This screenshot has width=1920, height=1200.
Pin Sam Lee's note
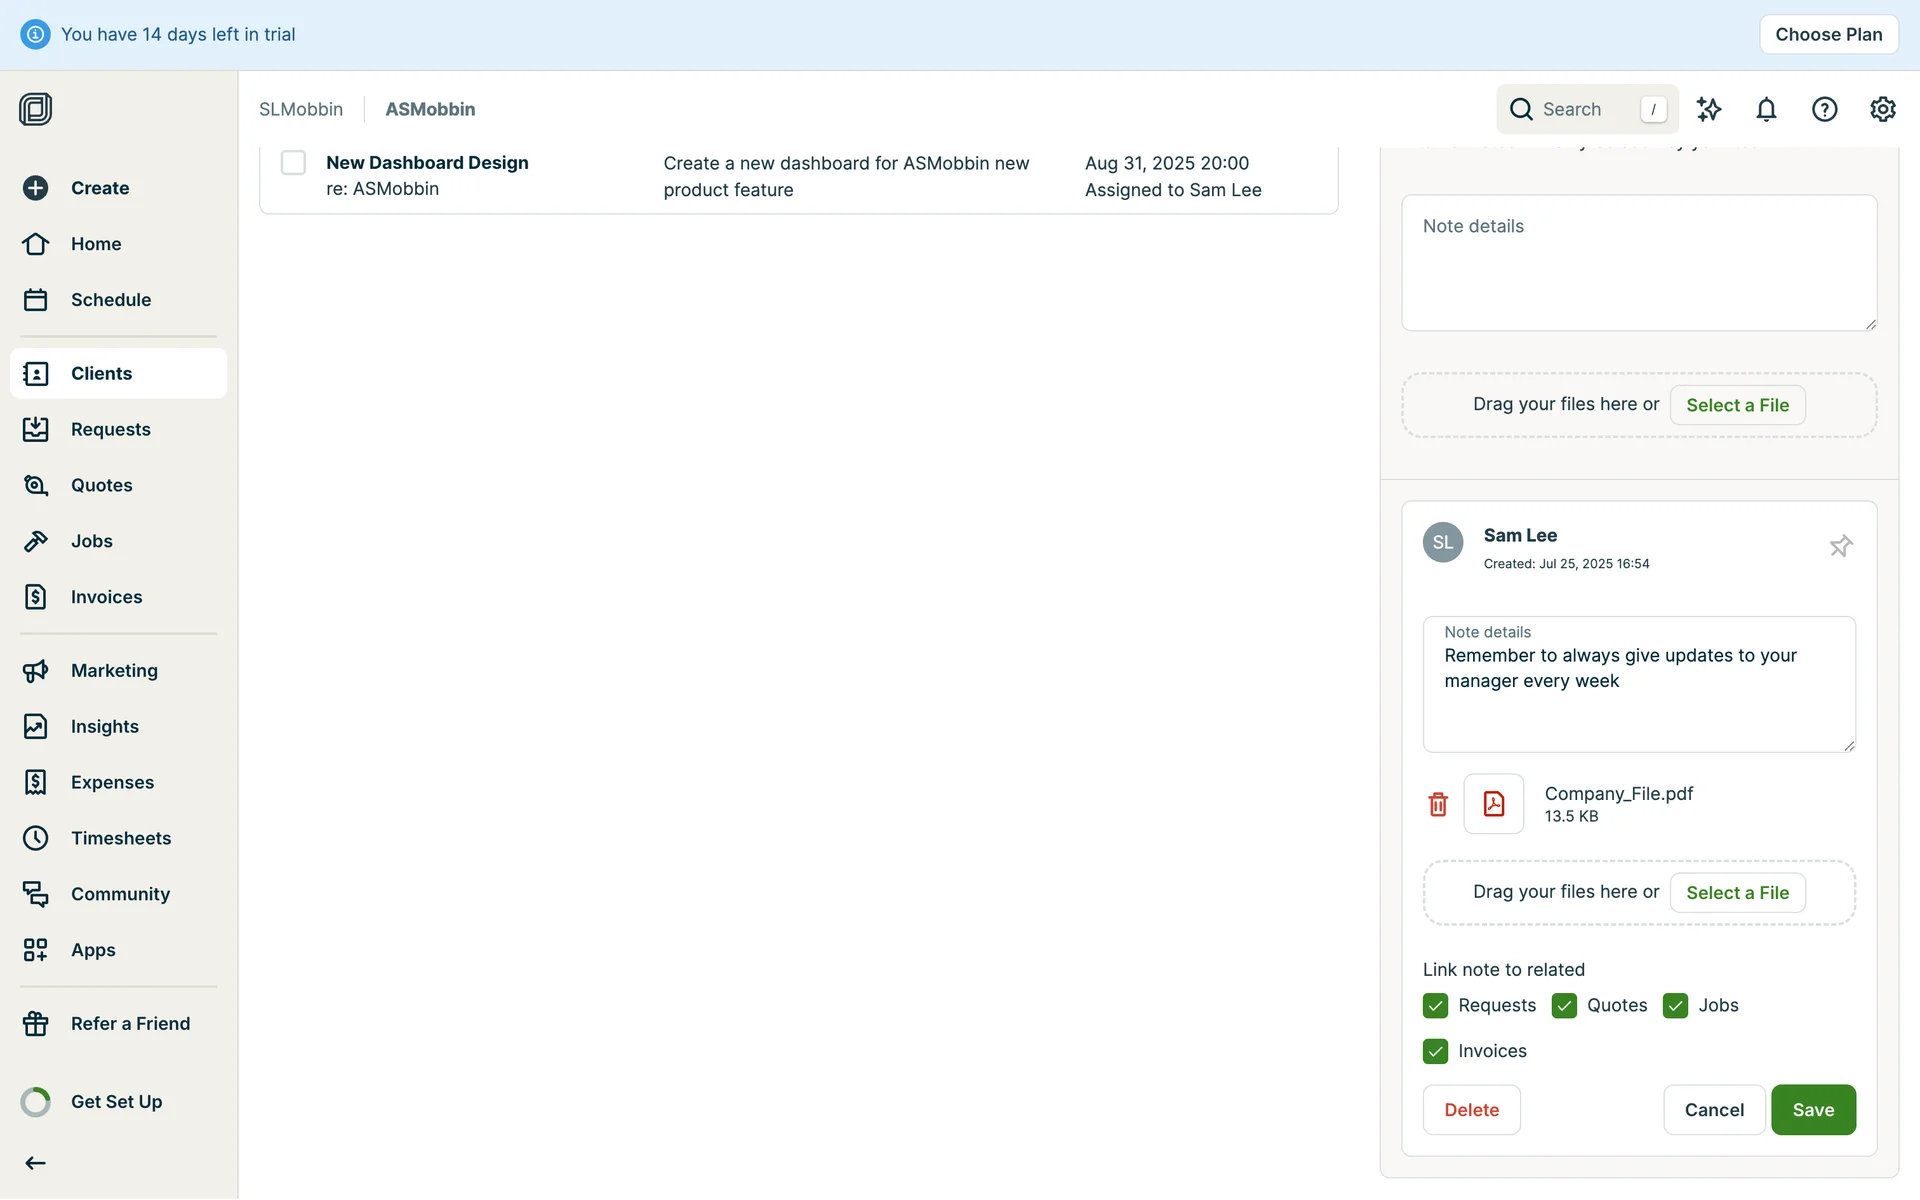coord(1840,546)
